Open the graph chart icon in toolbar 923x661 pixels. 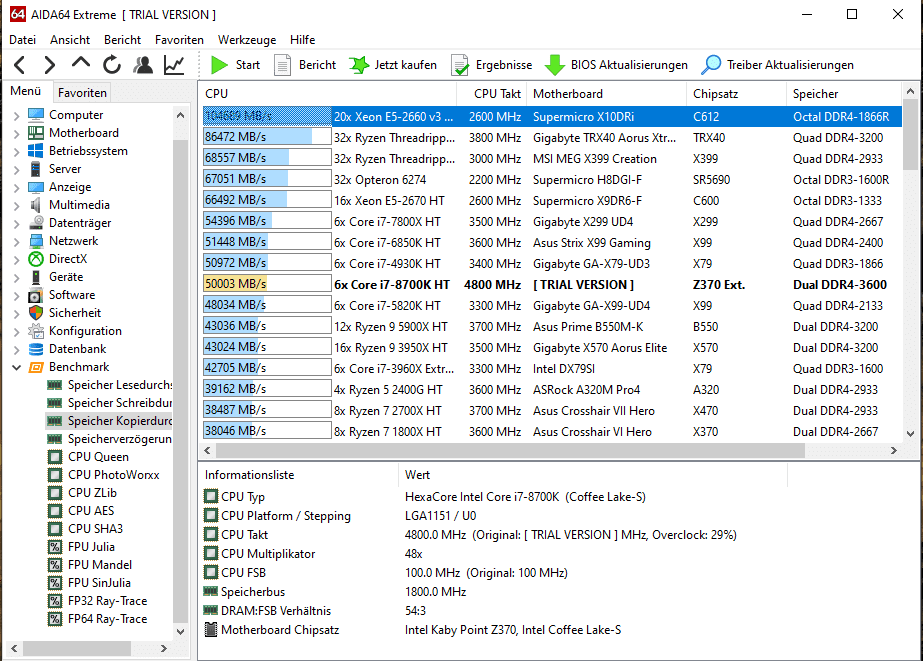click(x=174, y=65)
